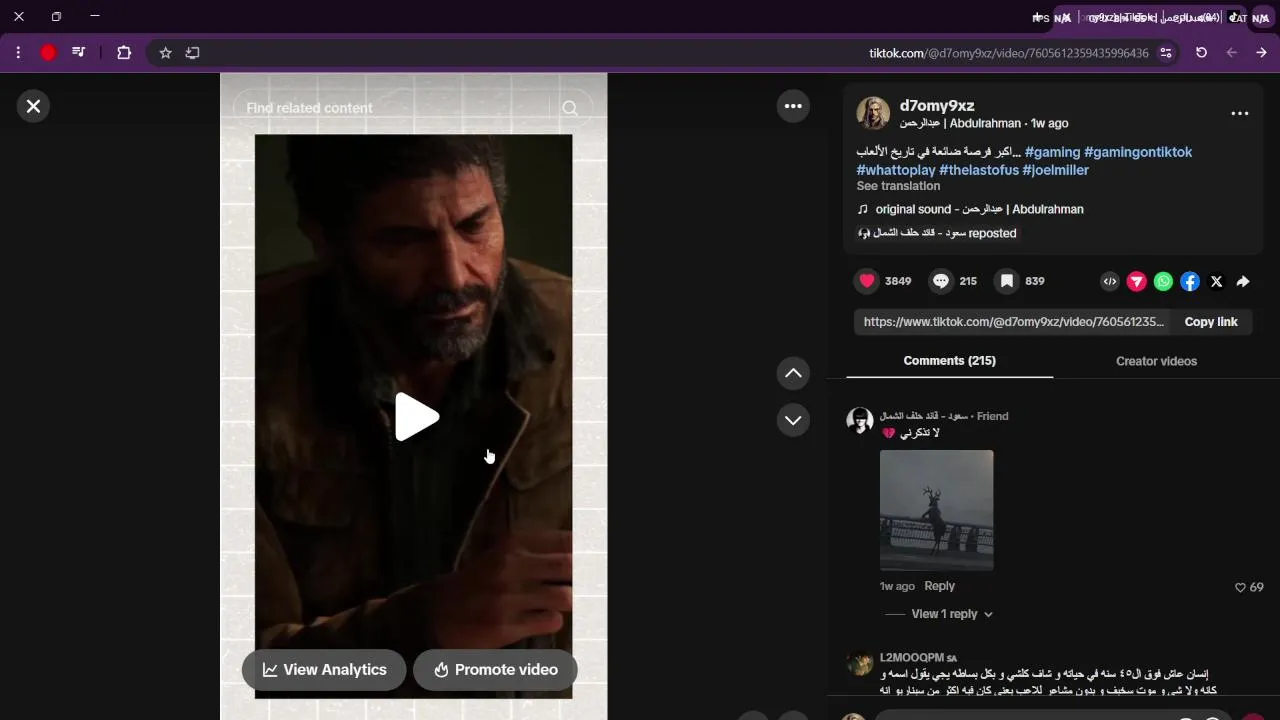Click the tiktok.com address bar URL

pyautogui.click(x=1008, y=53)
